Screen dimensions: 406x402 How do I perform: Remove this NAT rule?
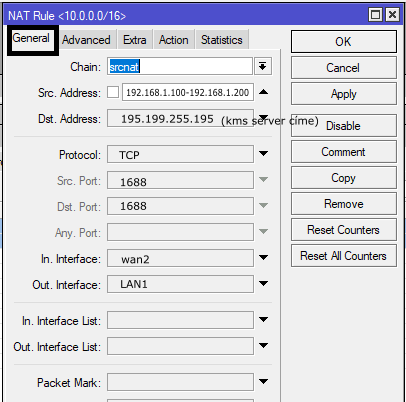tap(344, 204)
